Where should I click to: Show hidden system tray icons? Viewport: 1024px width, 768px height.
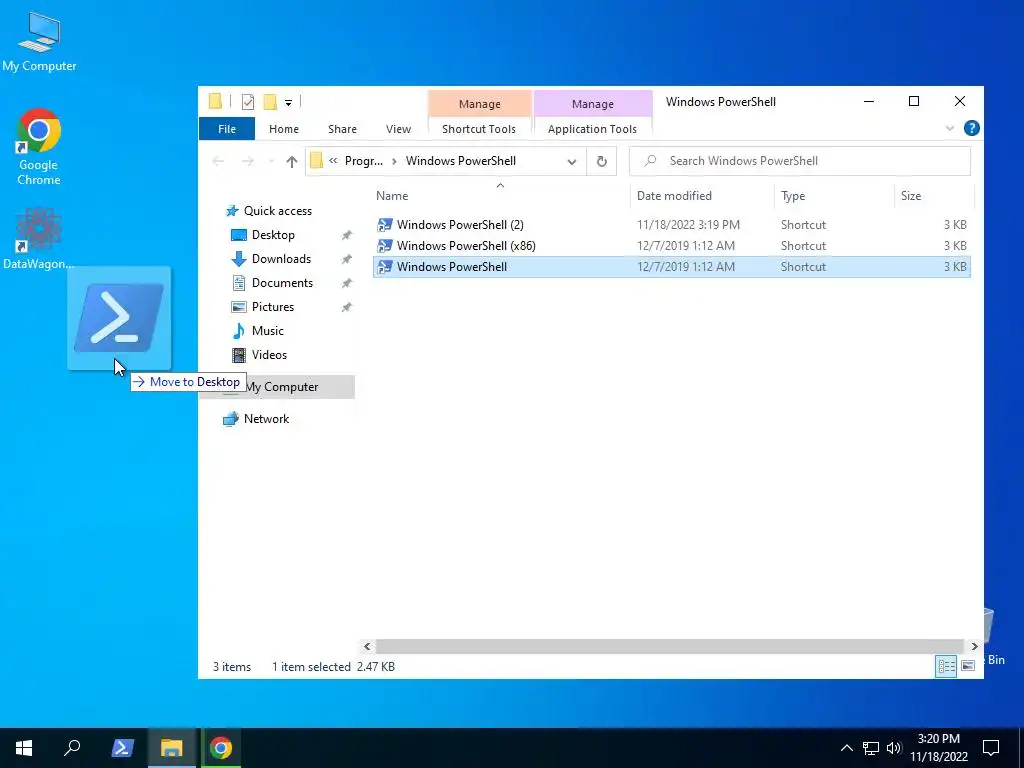click(x=846, y=748)
